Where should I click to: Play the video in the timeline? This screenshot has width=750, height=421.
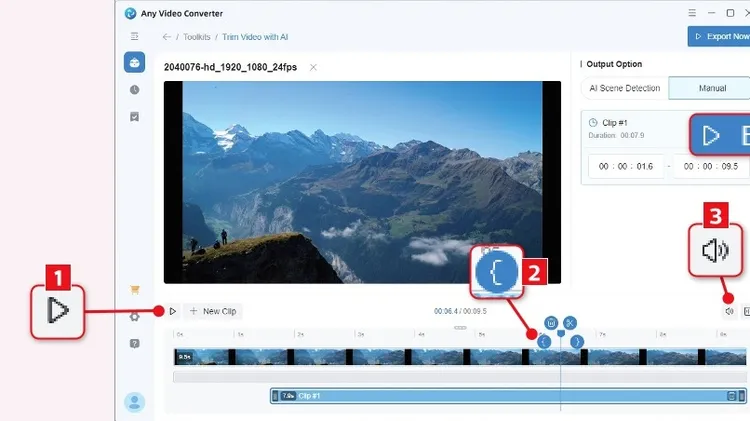(x=172, y=311)
